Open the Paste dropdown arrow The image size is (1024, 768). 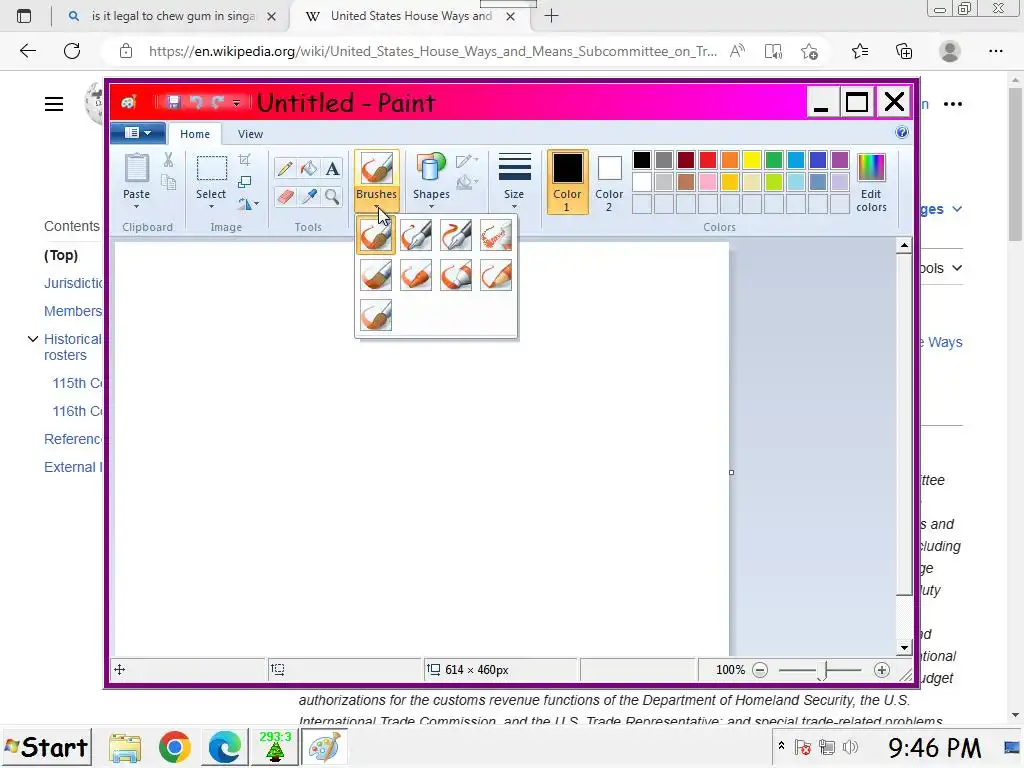(x=136, y=206)
